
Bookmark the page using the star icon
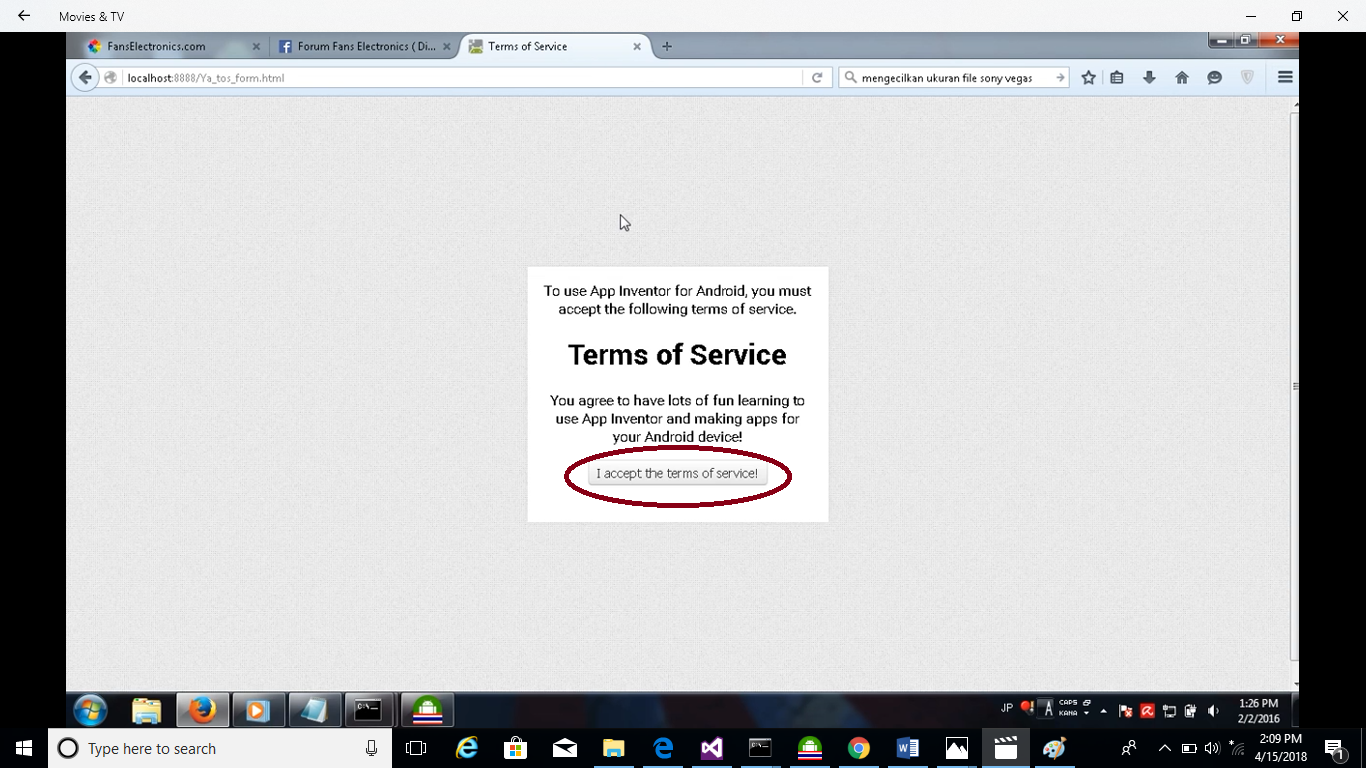1087,77
